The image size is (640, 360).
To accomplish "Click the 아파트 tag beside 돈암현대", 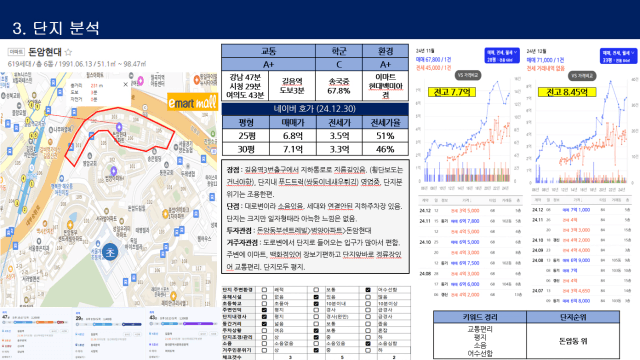I will point(16,52).
